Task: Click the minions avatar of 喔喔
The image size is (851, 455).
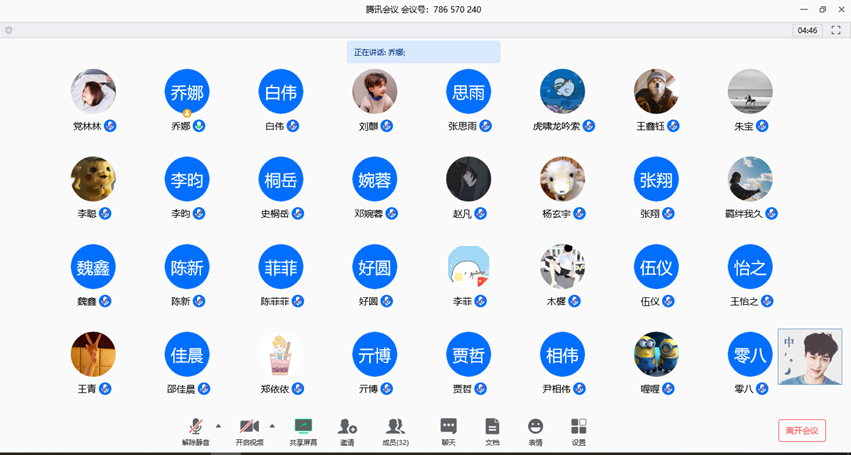Action: tap(656, 354)
